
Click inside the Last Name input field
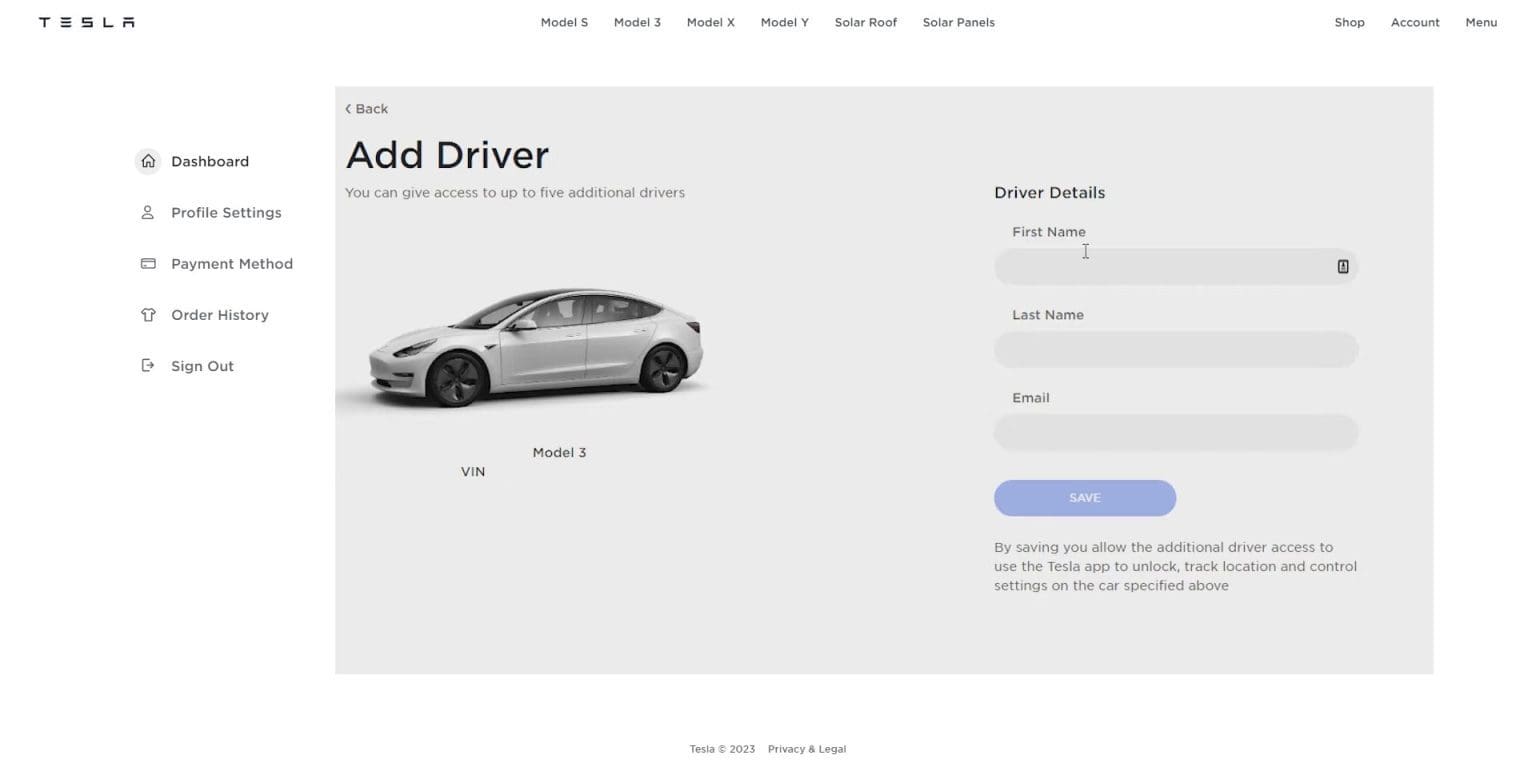point(1176,349)
